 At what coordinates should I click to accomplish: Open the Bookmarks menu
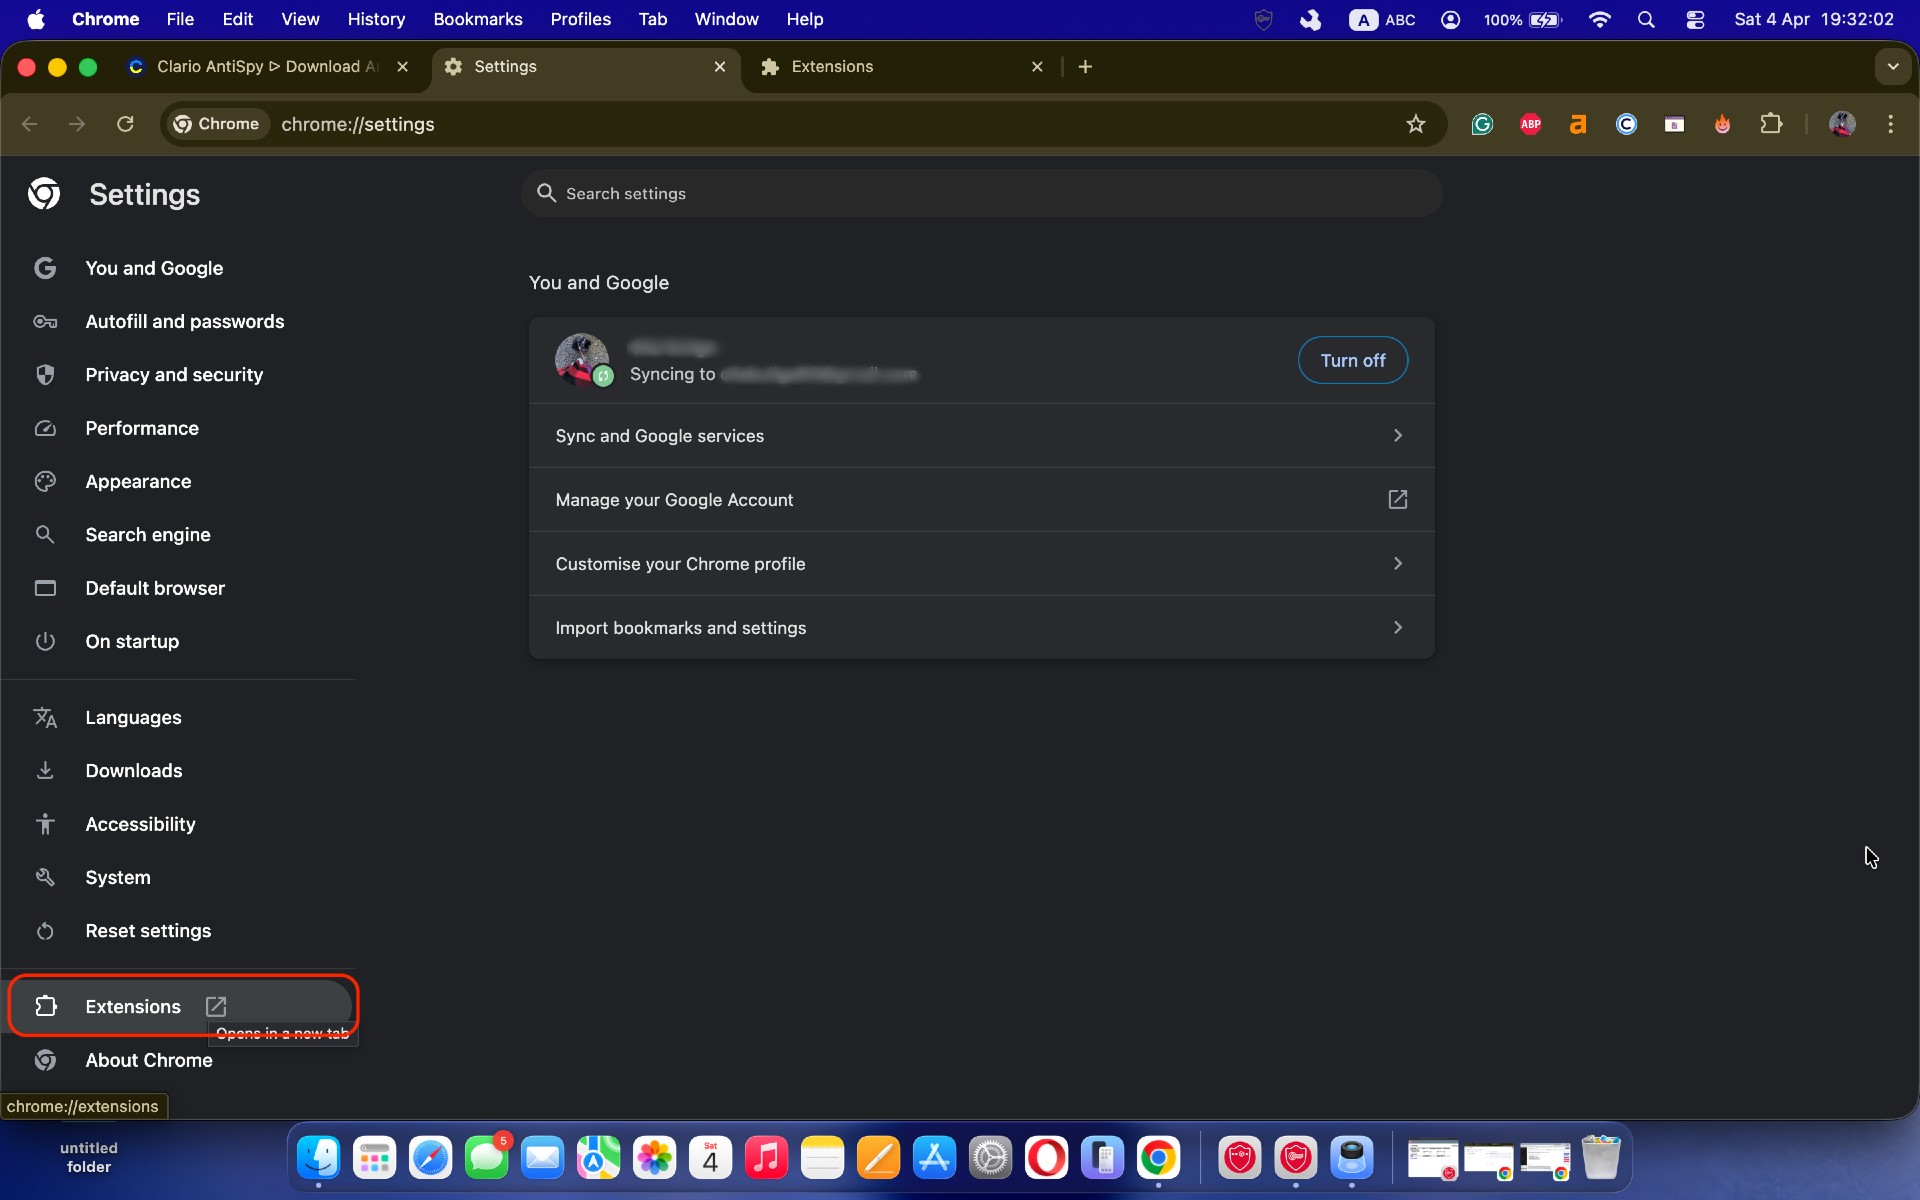(477, 19)
